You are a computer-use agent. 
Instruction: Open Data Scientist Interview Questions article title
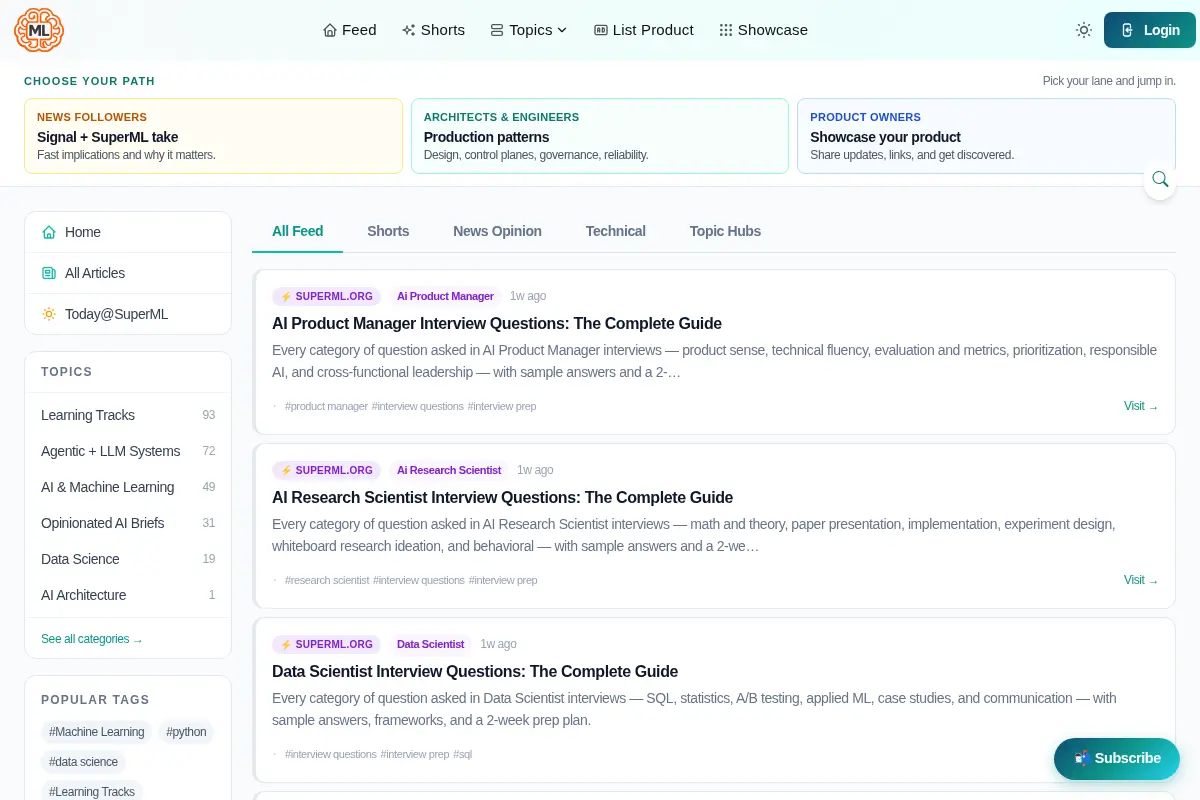pos(475,671)
